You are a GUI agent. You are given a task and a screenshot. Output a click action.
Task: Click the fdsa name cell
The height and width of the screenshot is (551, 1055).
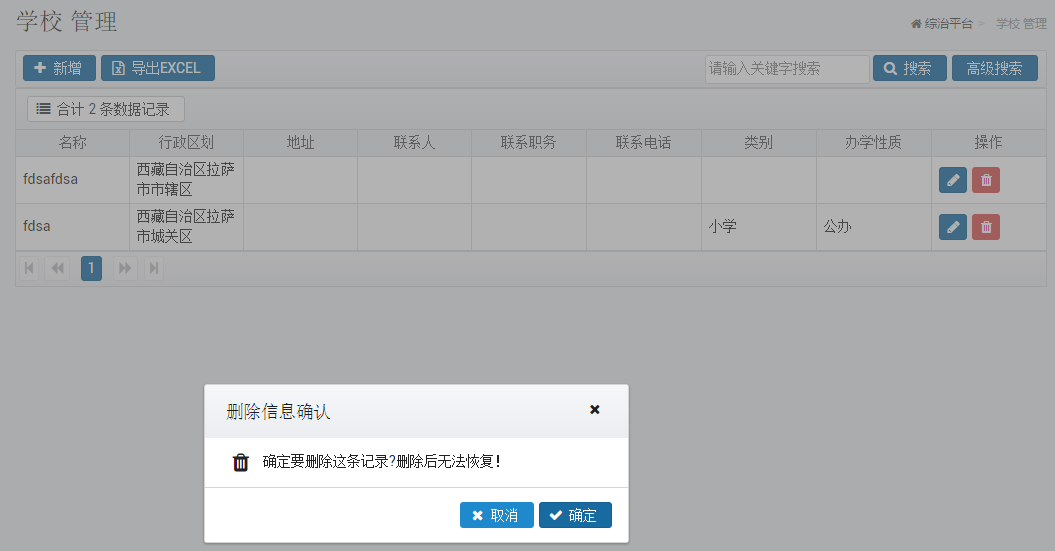tap(73, 227)
